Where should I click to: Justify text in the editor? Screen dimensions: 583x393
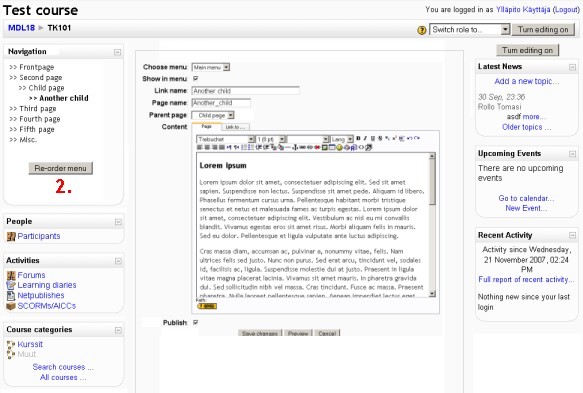click(222, 148)
